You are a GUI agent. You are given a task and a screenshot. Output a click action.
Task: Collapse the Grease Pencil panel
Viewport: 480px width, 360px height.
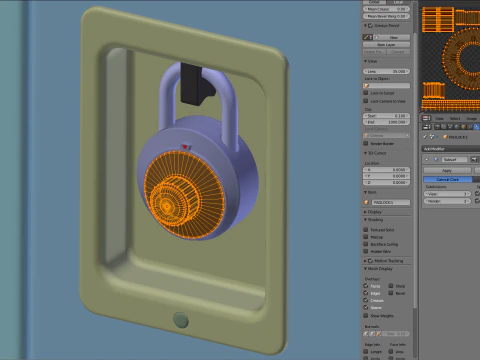point(365,26)
